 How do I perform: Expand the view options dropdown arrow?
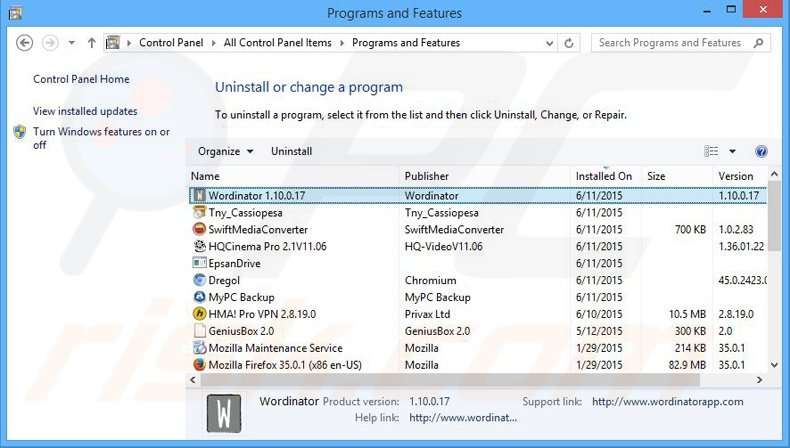pos(732,151)
